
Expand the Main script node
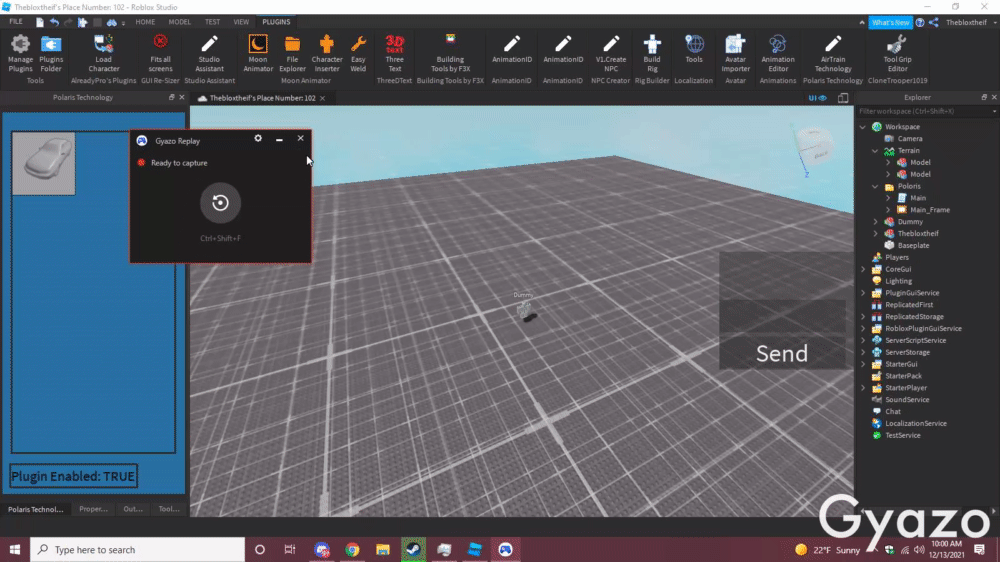888,198
